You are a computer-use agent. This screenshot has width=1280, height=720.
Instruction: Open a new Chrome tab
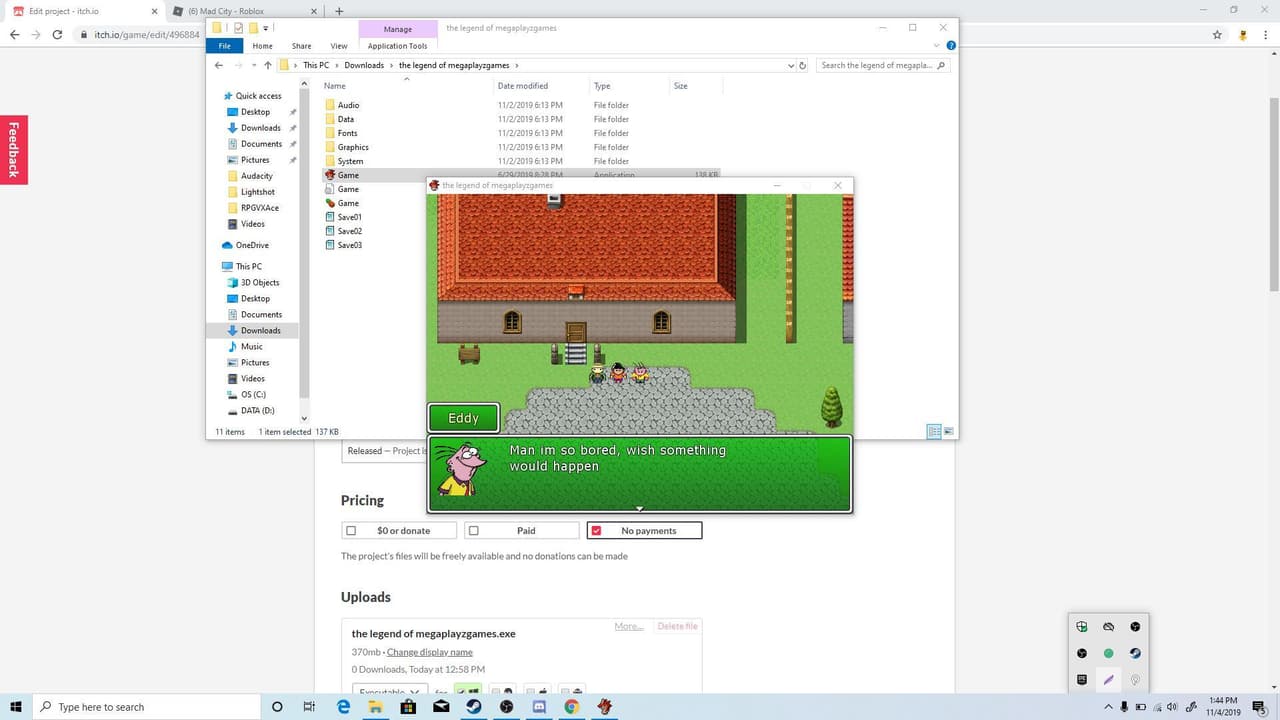[339, 11]
